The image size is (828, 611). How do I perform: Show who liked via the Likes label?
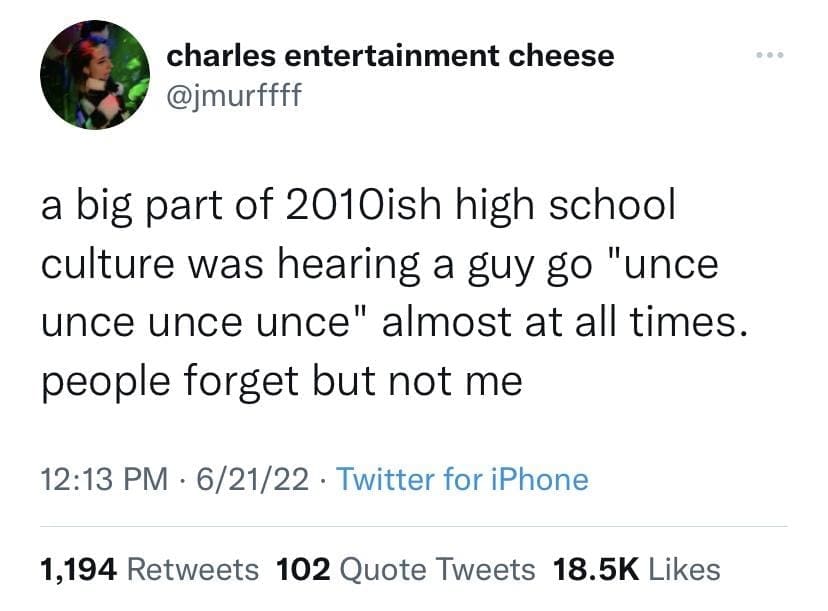coord(684,569)
